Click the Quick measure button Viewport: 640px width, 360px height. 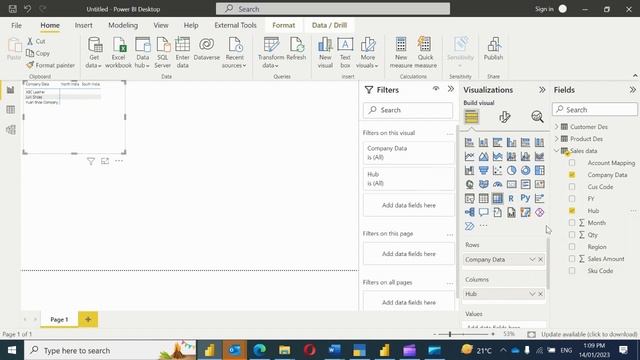tap(425, 53)
